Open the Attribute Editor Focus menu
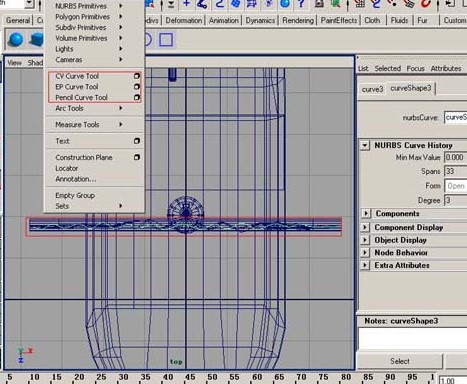 [415, 69]
